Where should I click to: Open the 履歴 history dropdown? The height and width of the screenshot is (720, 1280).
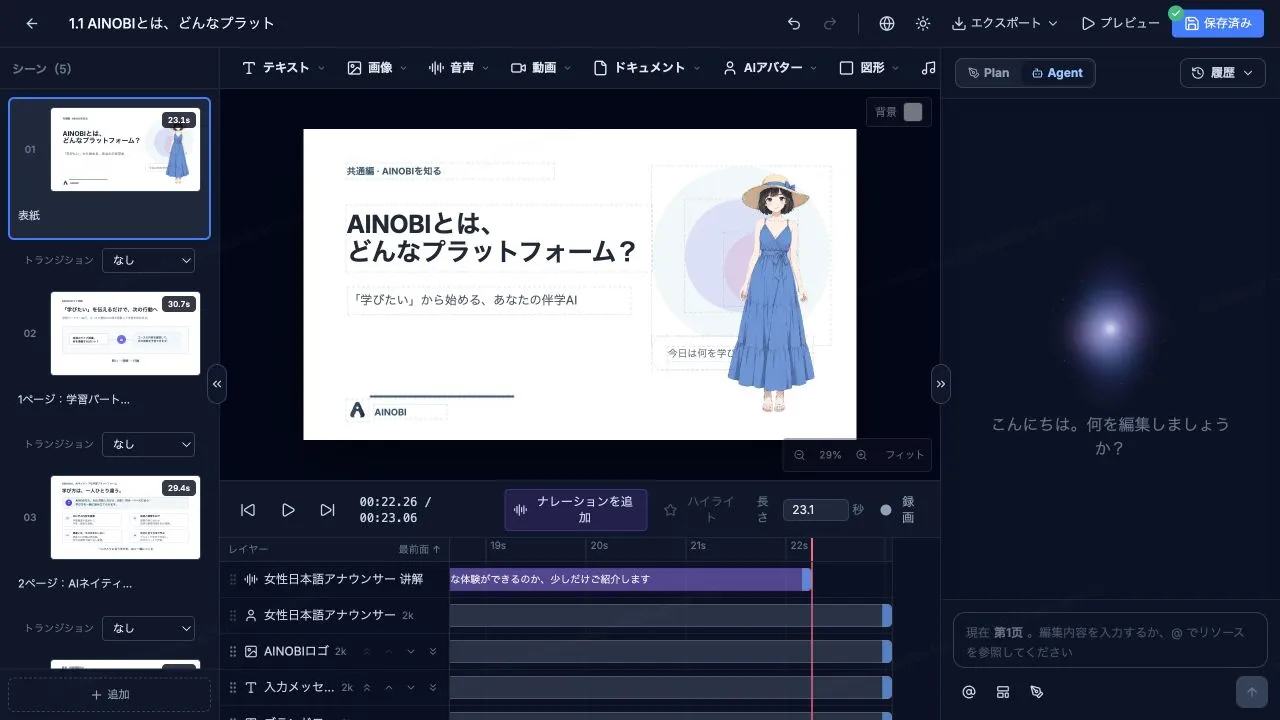point(1222,73)
